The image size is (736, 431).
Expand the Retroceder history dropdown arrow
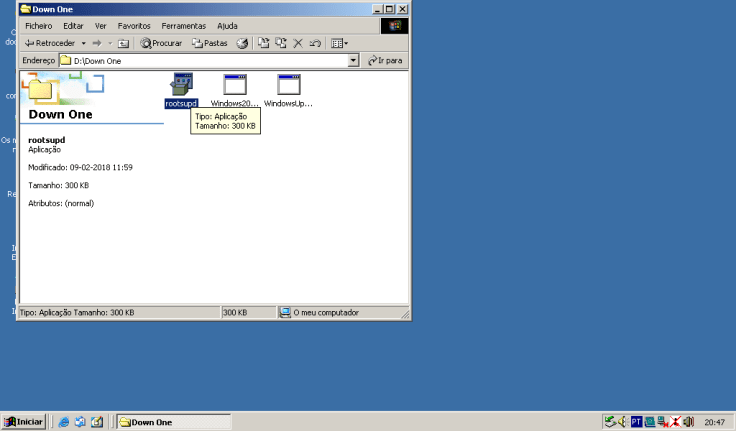(83, 43)
